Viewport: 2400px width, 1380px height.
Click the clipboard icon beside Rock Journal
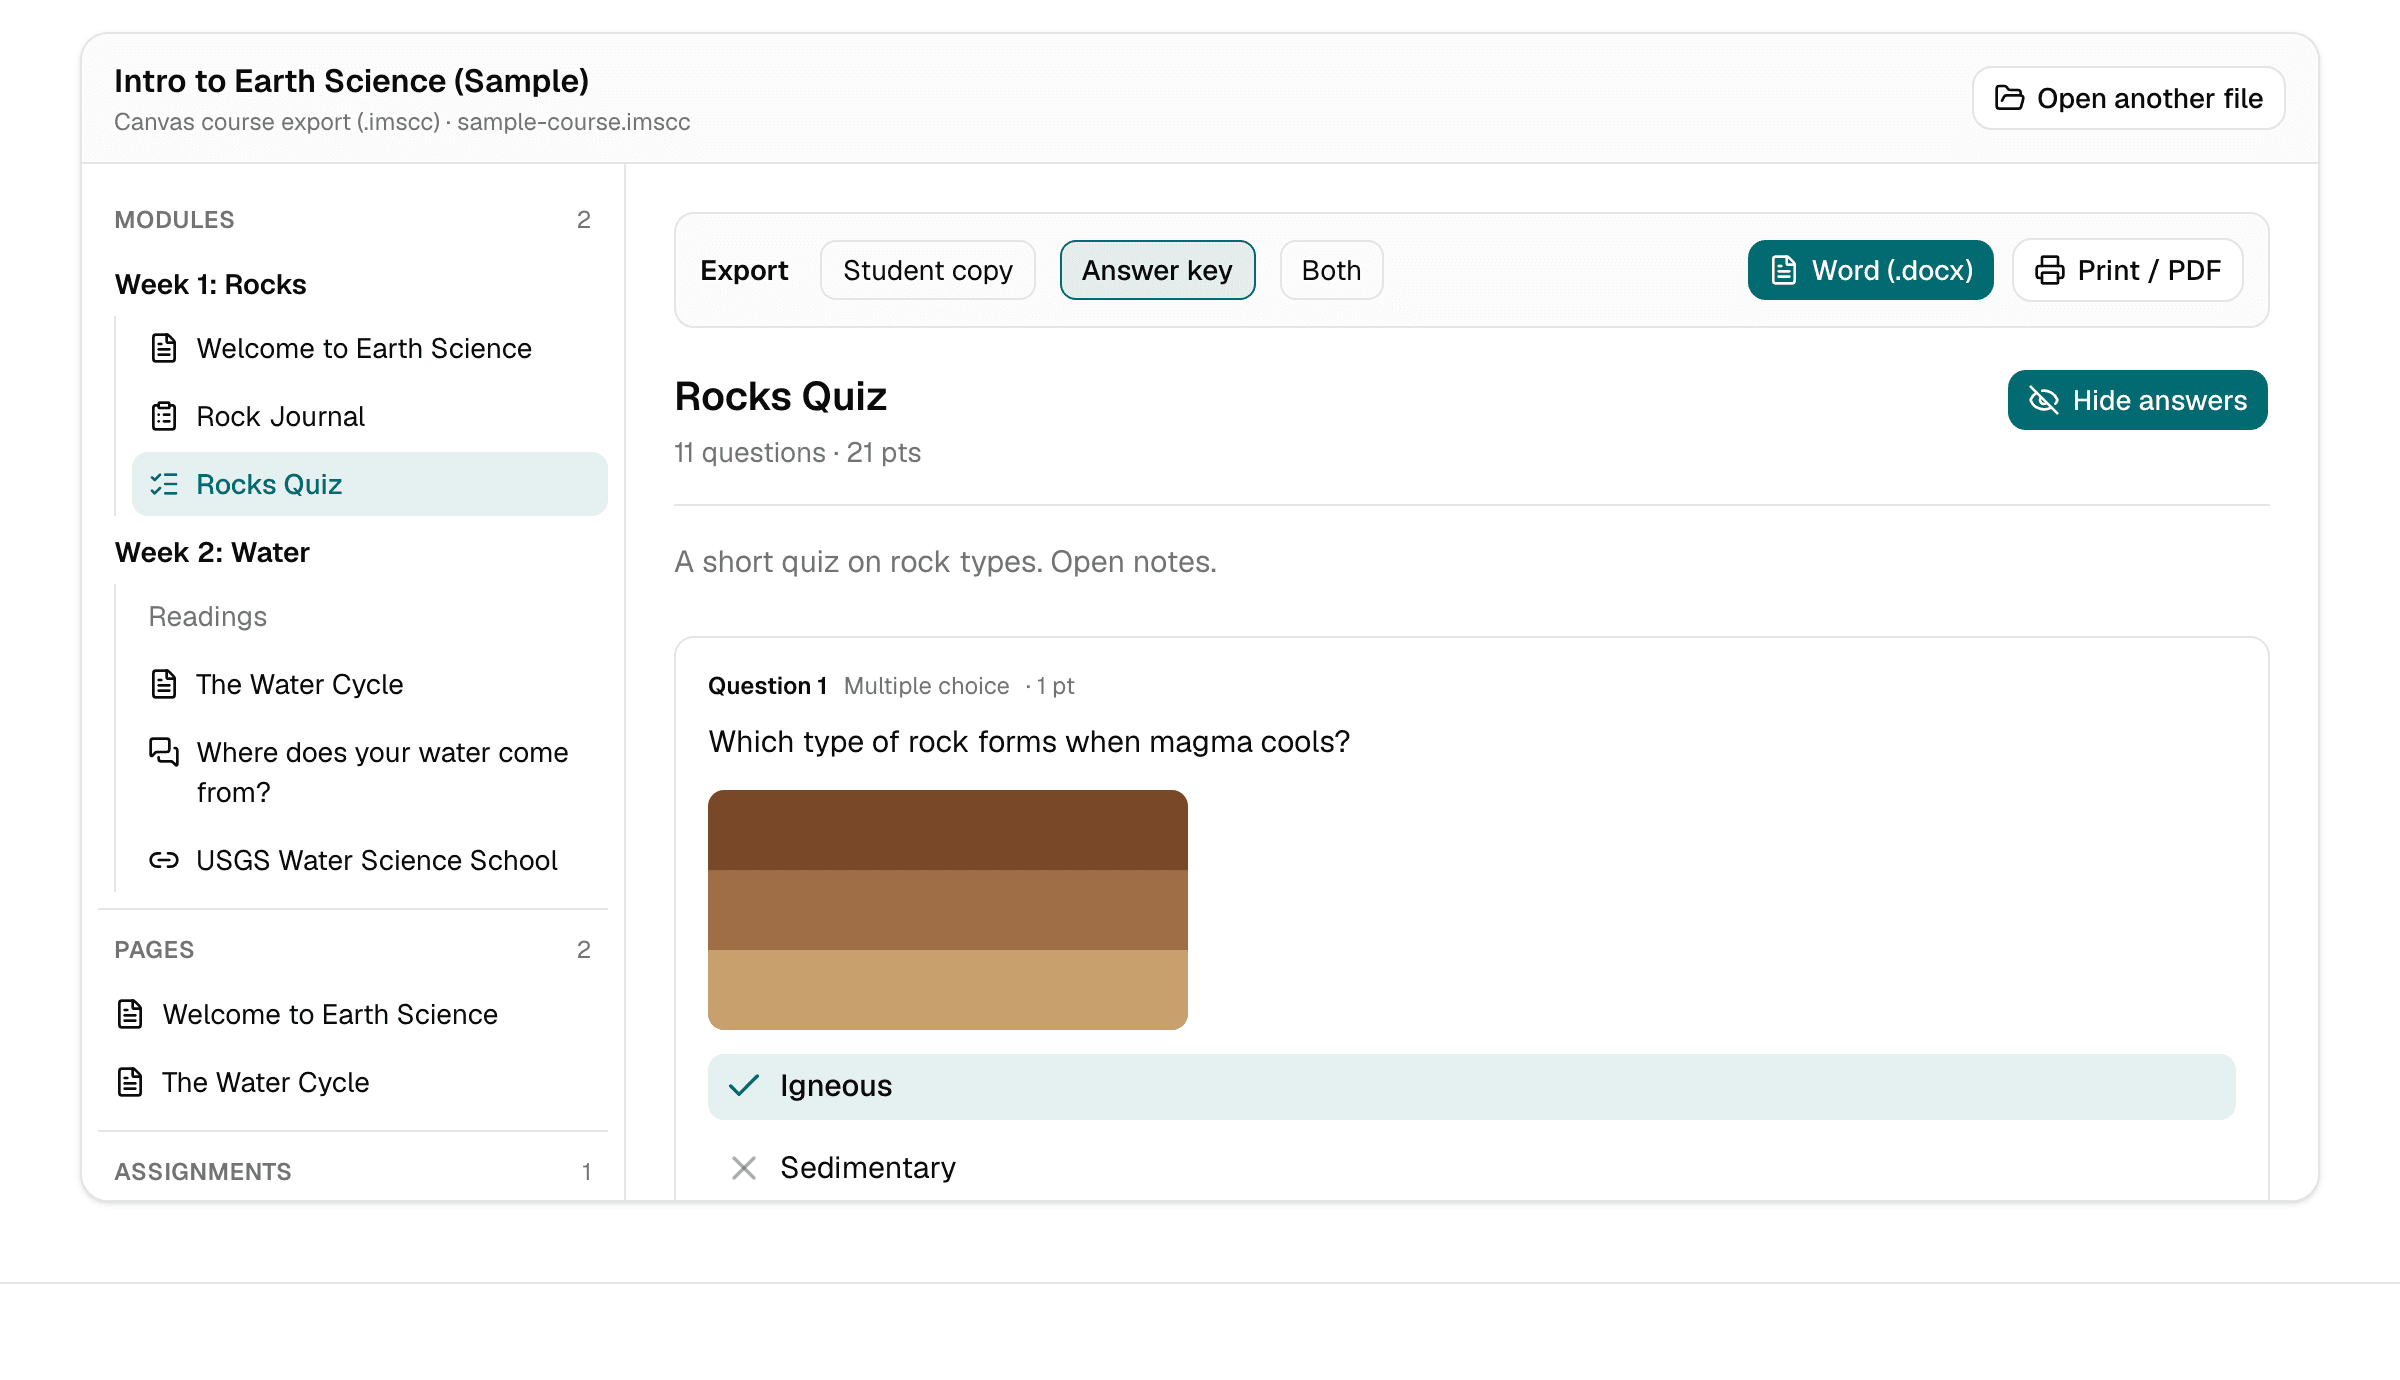click(x=164, y=416)
